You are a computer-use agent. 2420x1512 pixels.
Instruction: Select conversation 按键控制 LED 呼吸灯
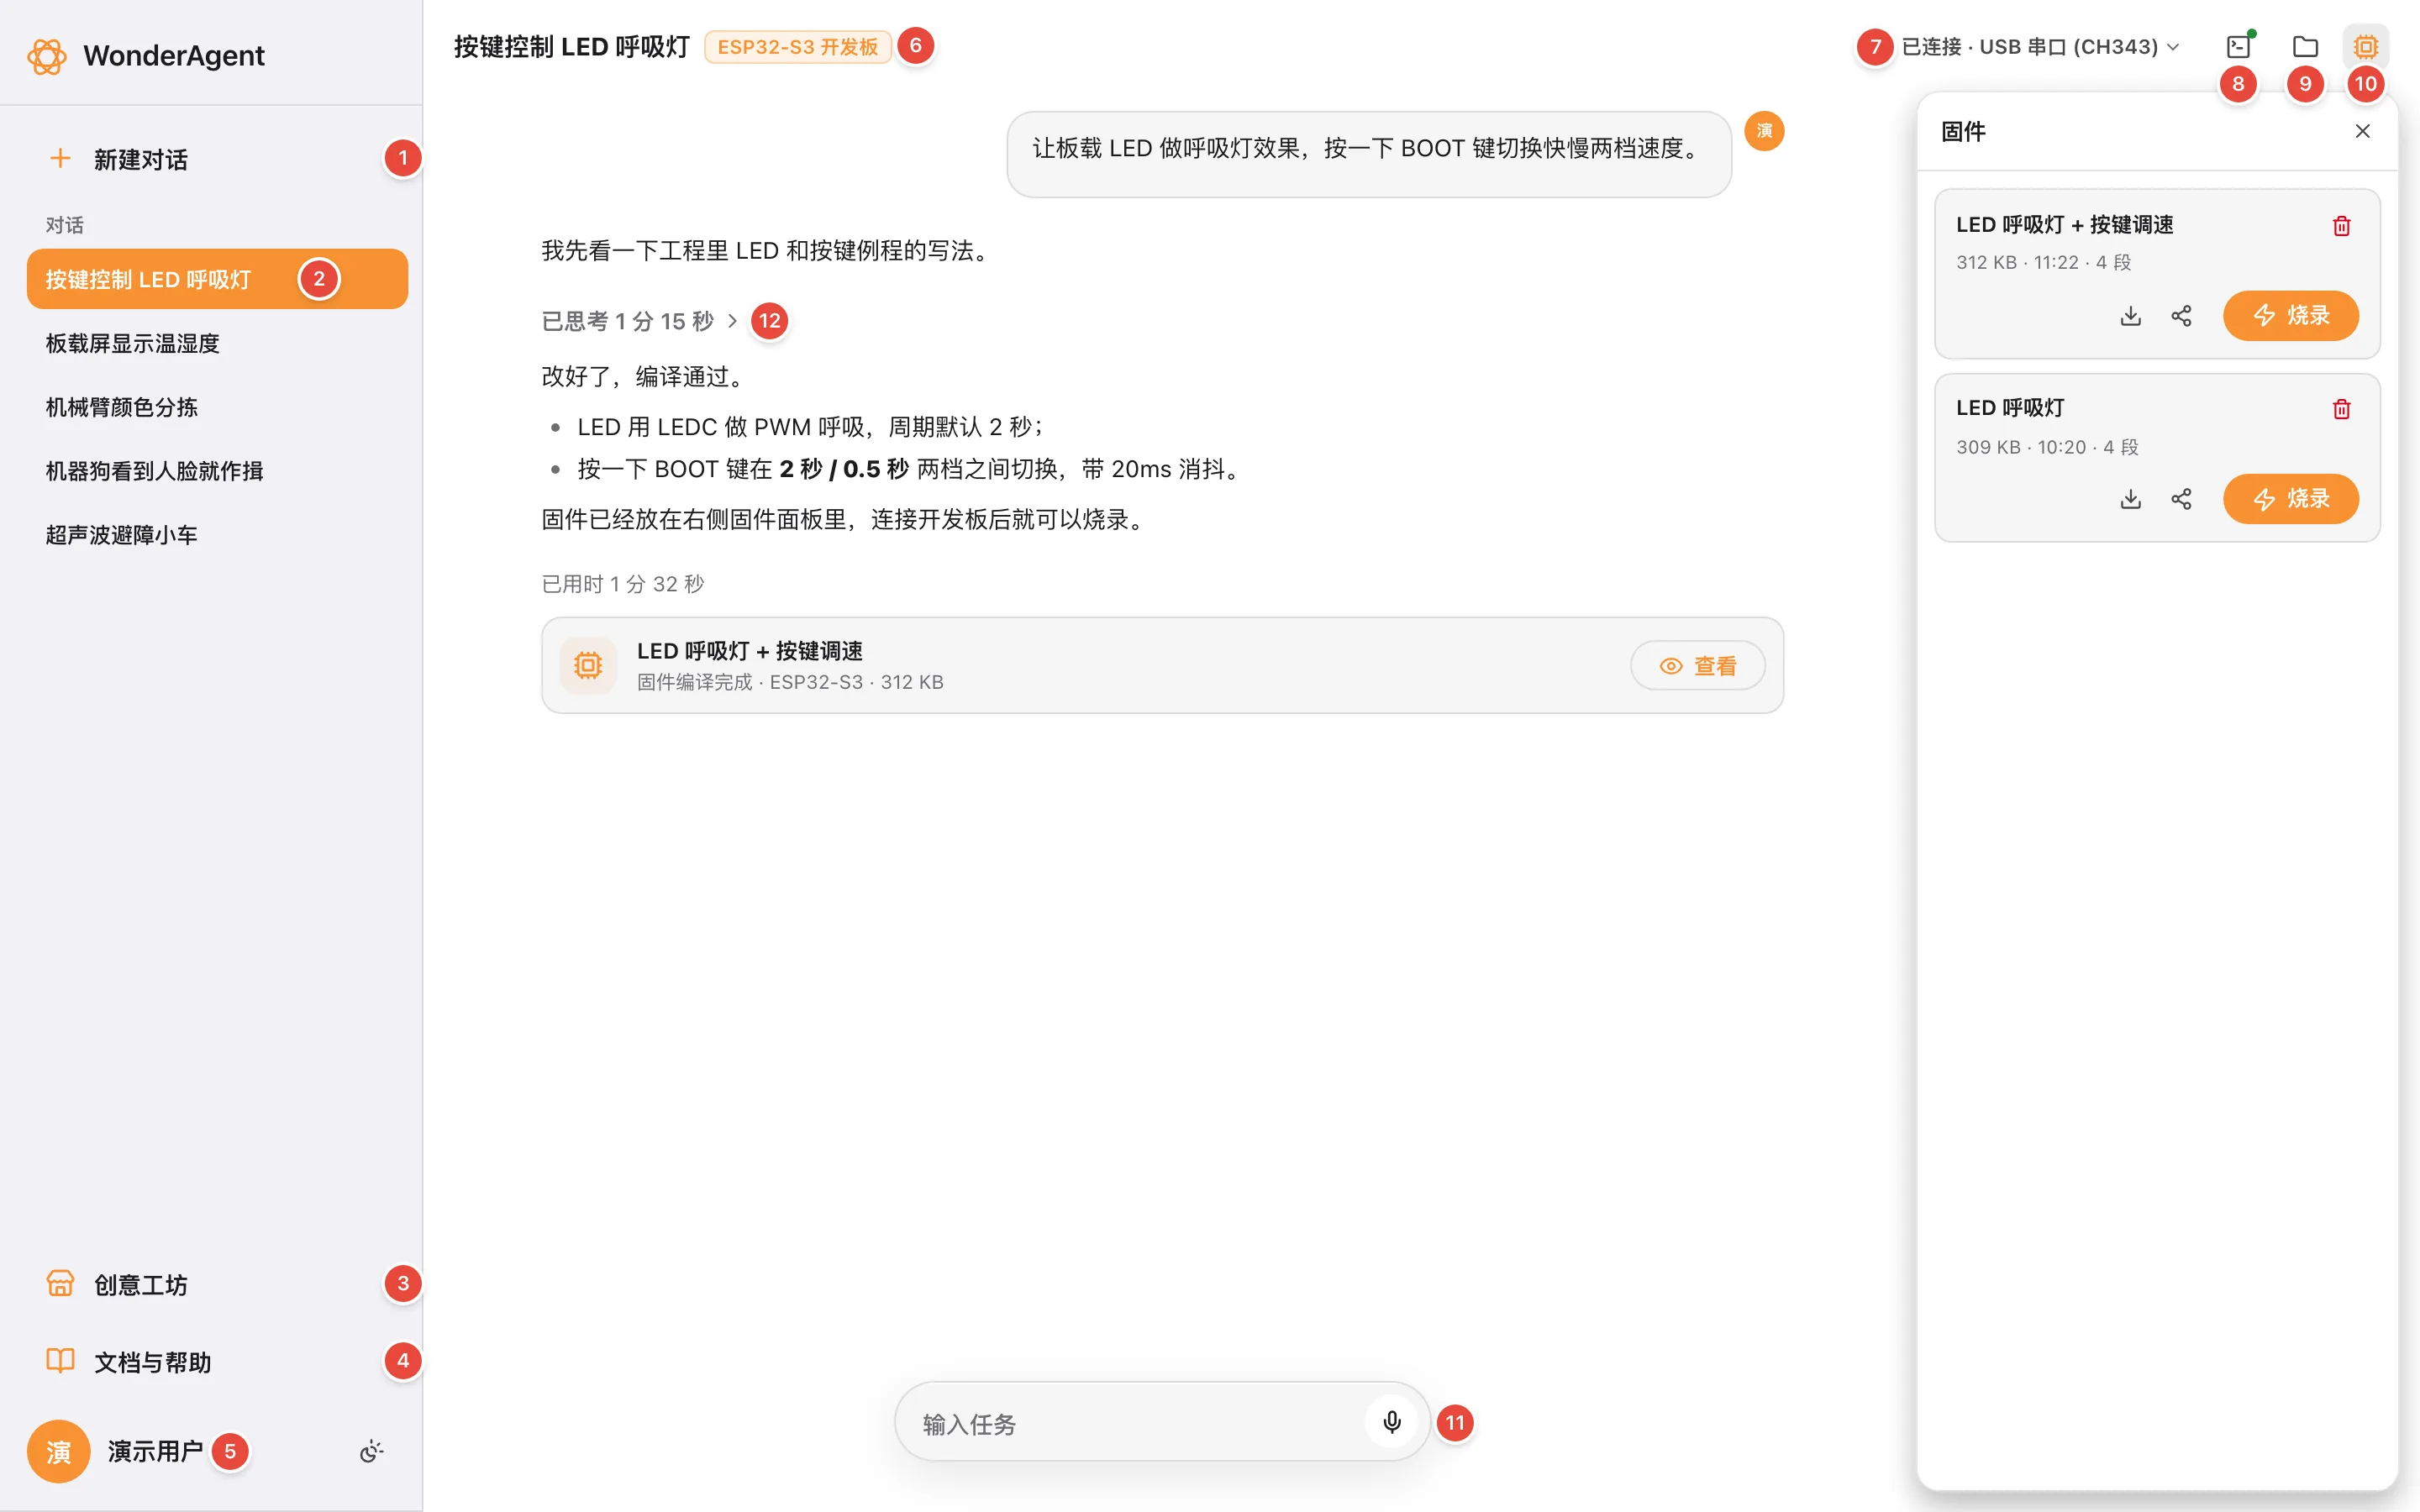click(x=217, y=279)
